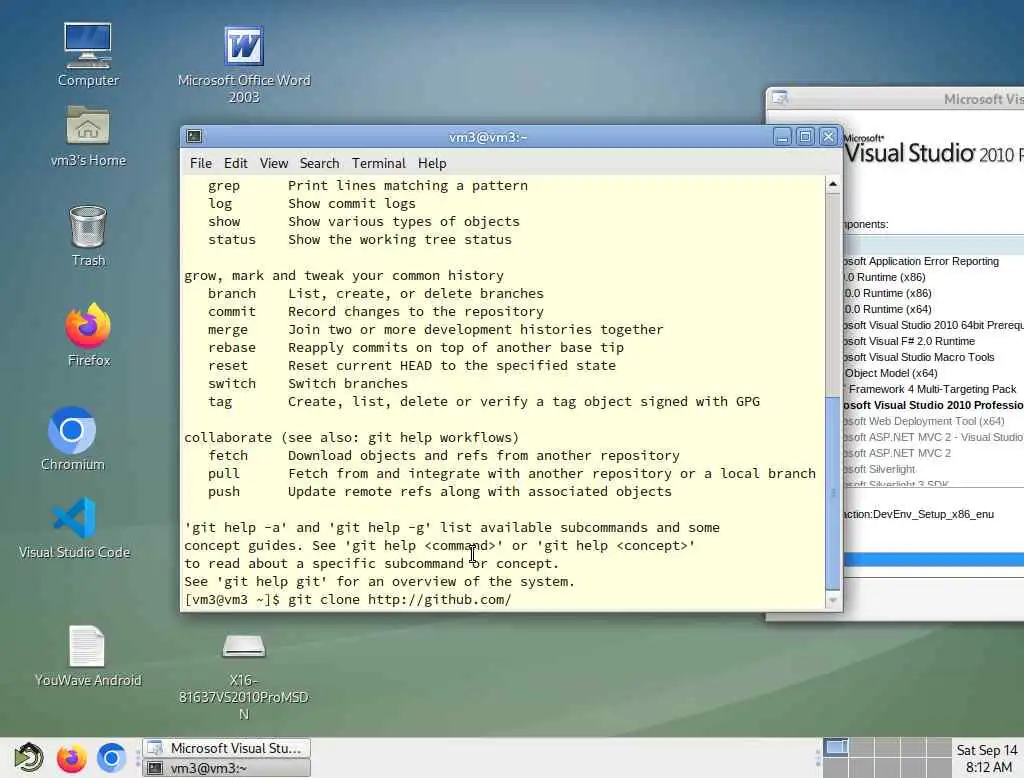Open the Trash desktop icon
This screenshot has width=1024, height=778.
point(88,236)
